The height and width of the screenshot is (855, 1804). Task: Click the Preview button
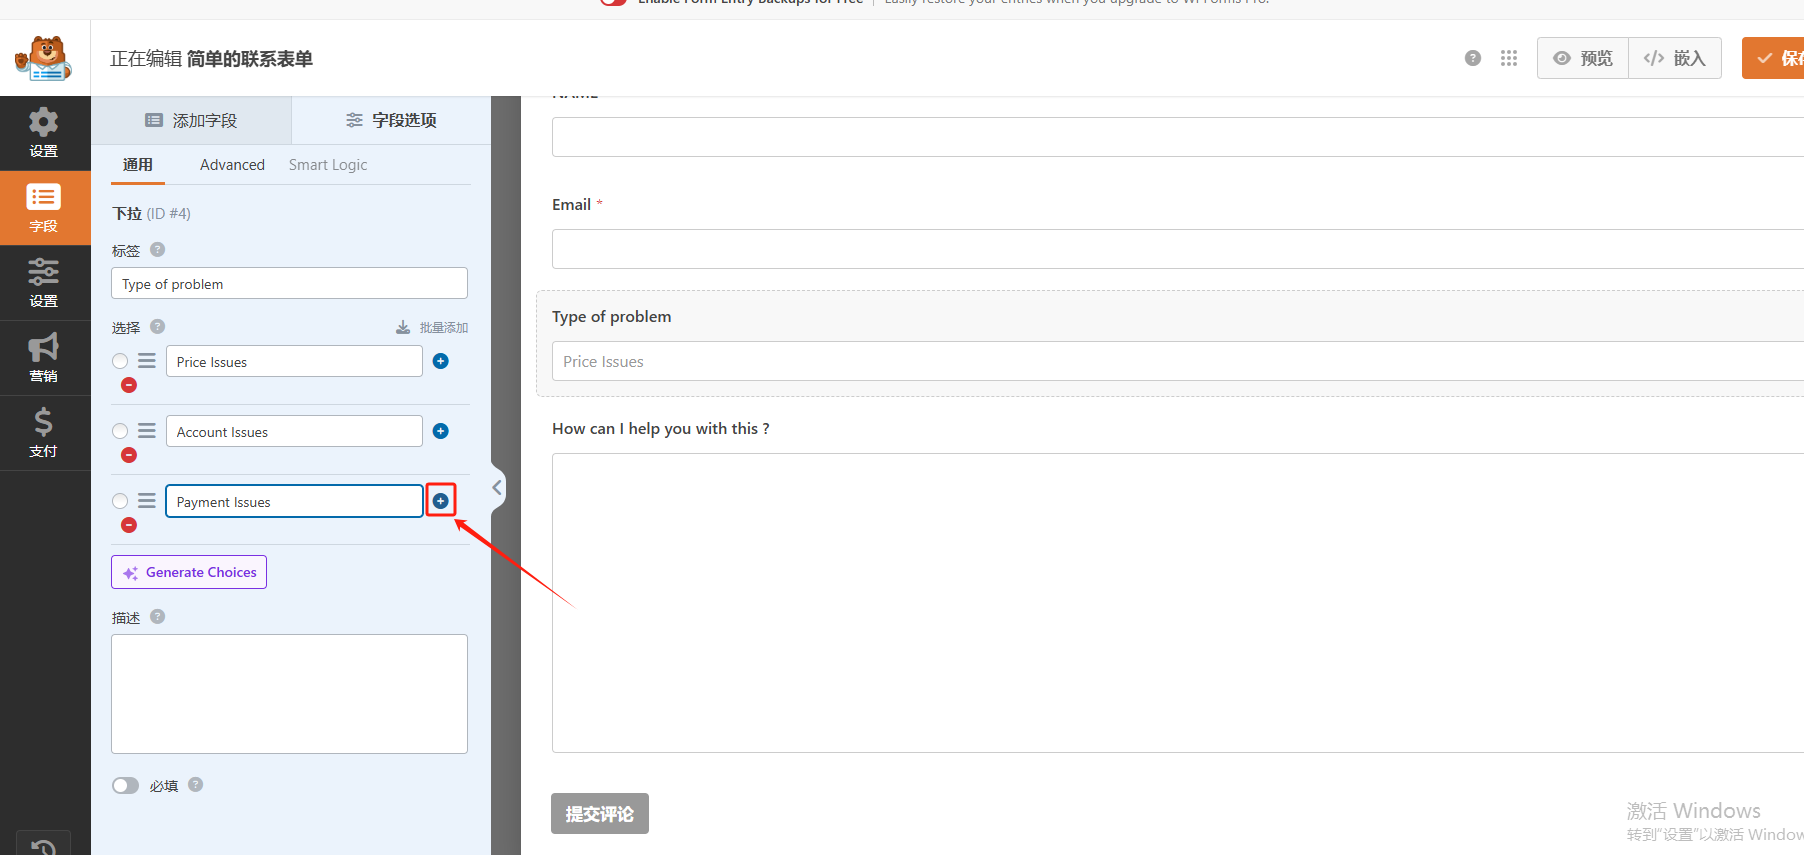[1582, 58]
